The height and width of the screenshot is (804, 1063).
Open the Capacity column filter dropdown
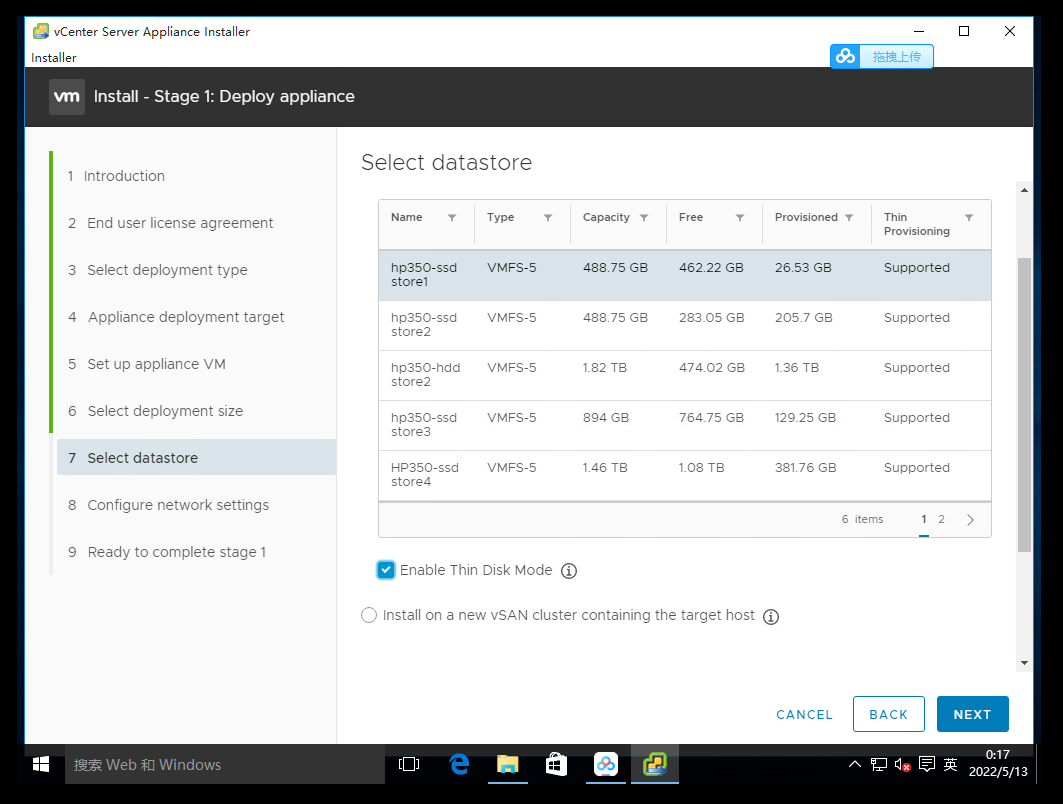[644, 216]
